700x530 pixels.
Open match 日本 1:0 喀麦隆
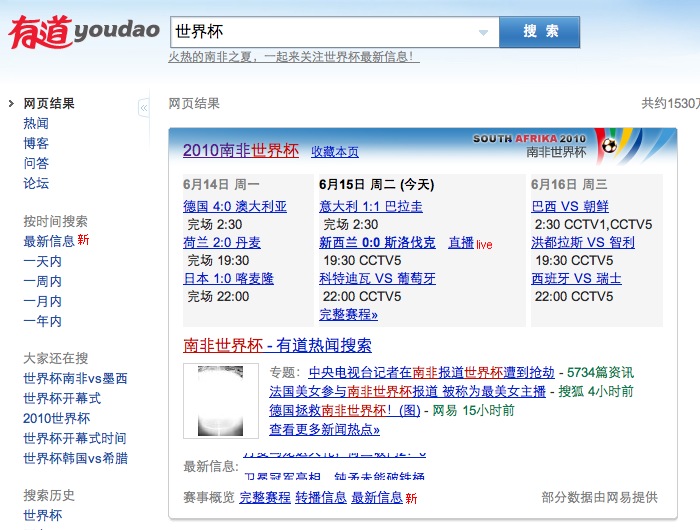coord(228,279)
